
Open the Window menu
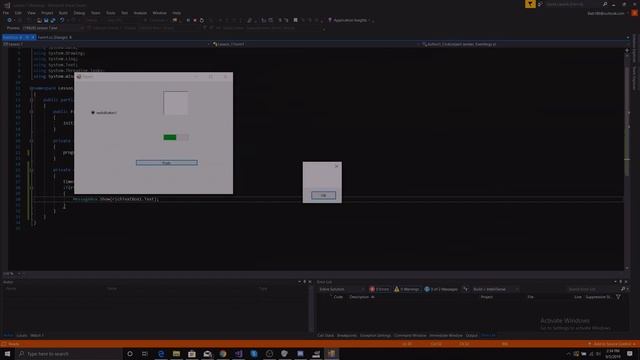click(160, 13)
